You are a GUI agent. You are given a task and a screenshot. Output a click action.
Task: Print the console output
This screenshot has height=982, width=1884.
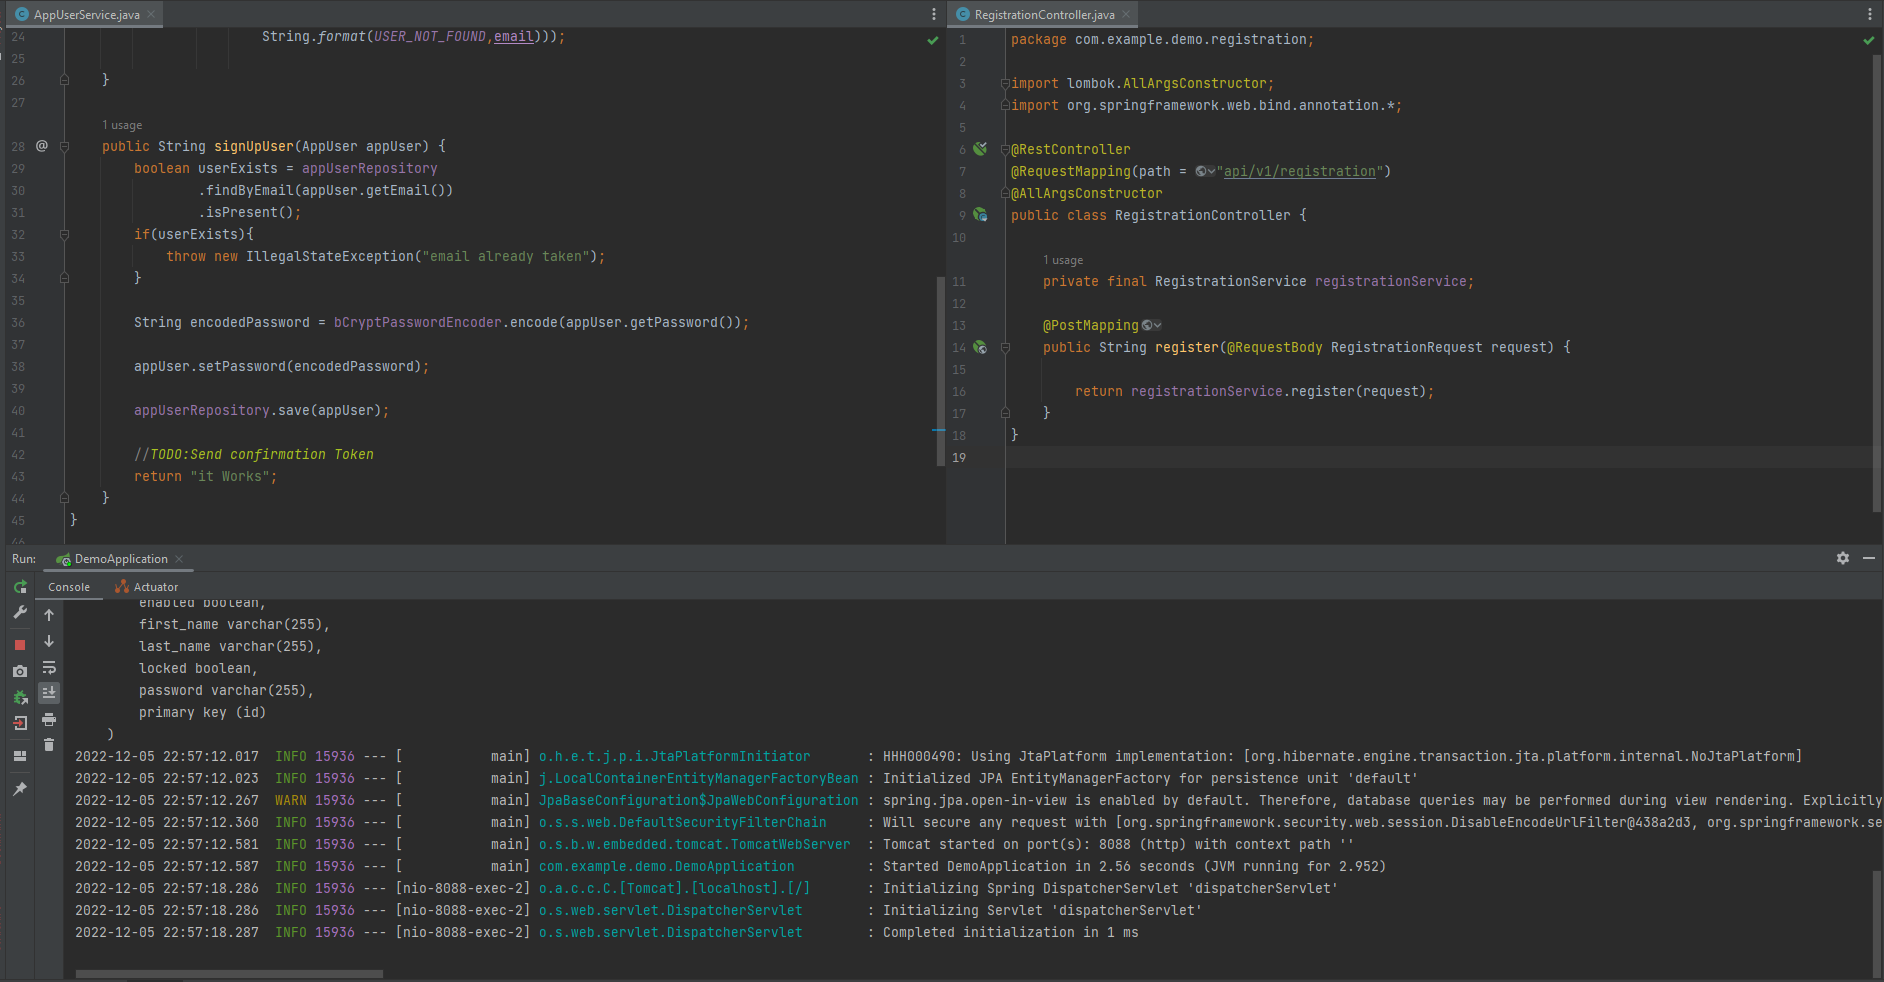click(49, 719)
